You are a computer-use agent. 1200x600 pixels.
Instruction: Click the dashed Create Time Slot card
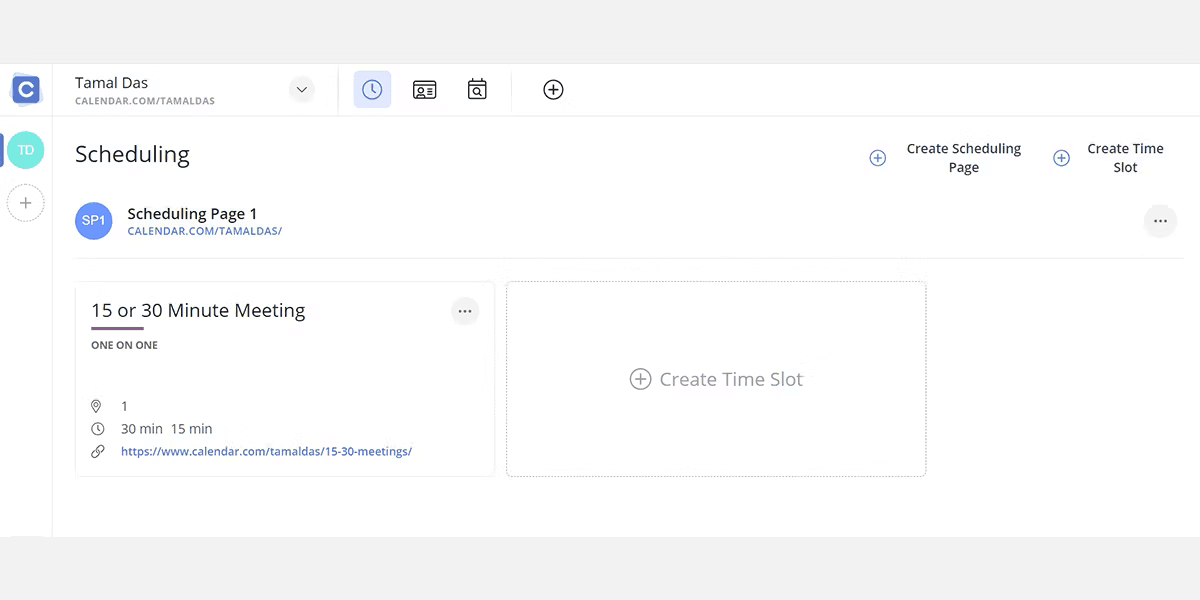click(716, 379)
